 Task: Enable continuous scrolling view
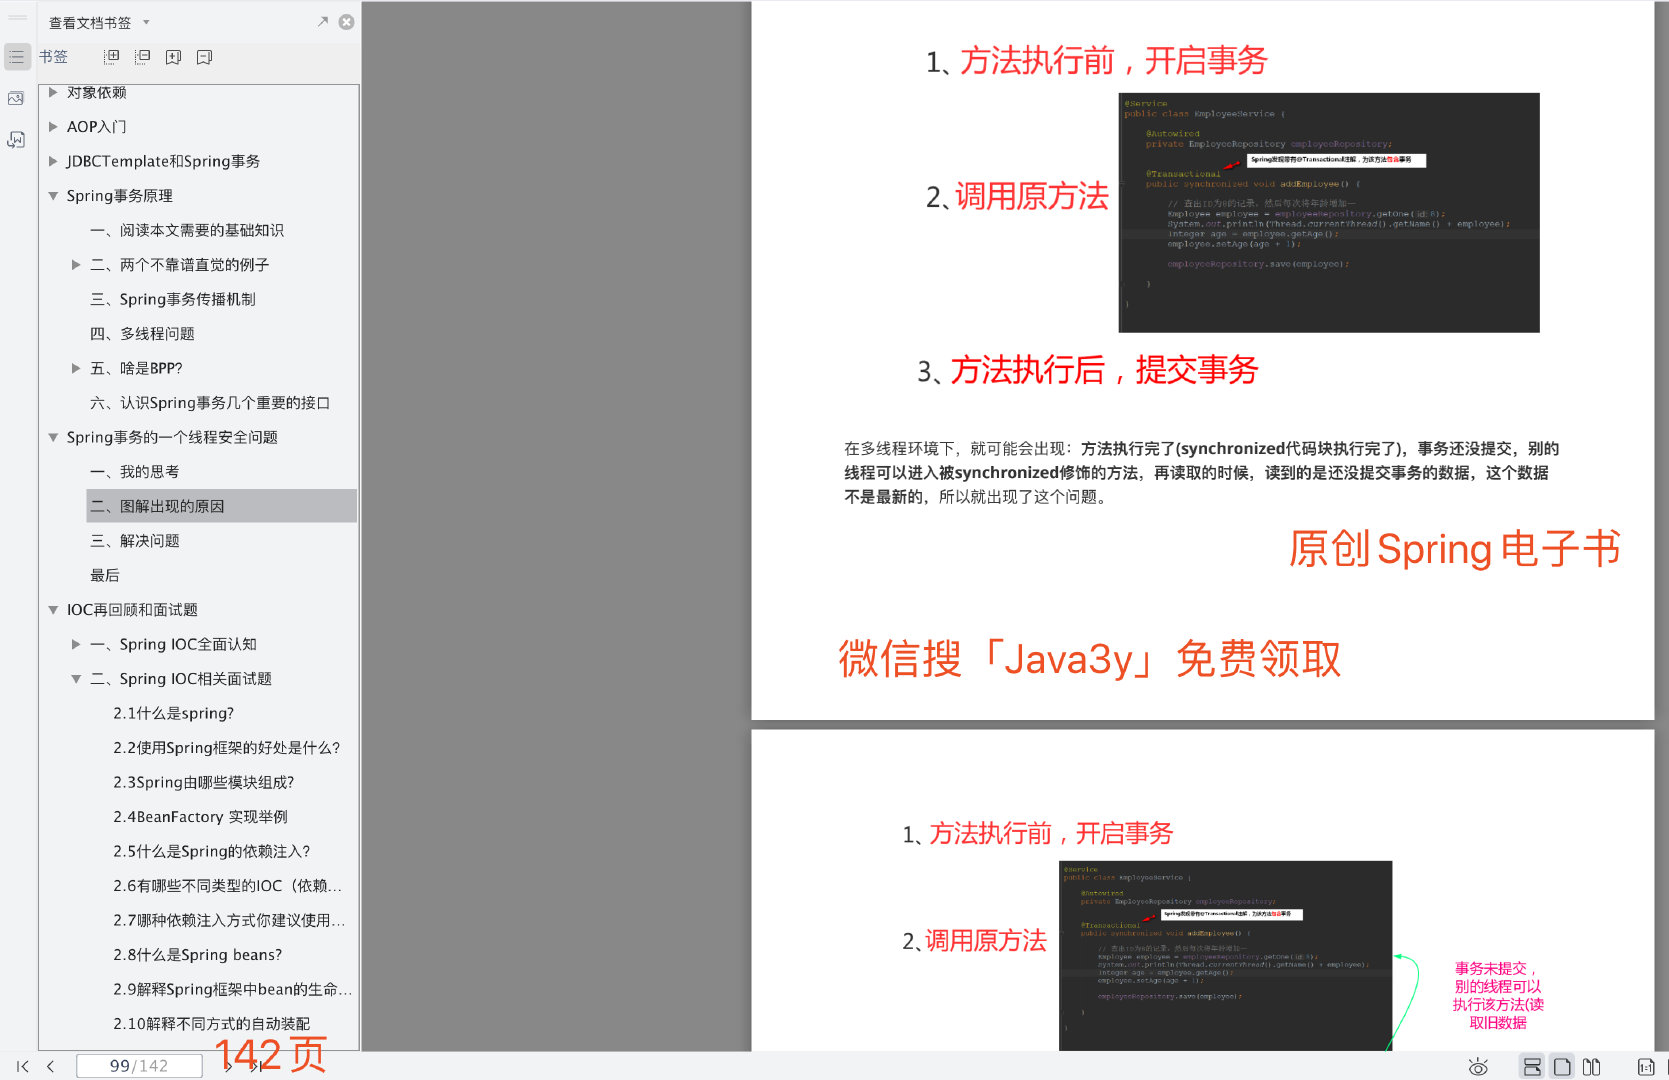[1532, 1066]
